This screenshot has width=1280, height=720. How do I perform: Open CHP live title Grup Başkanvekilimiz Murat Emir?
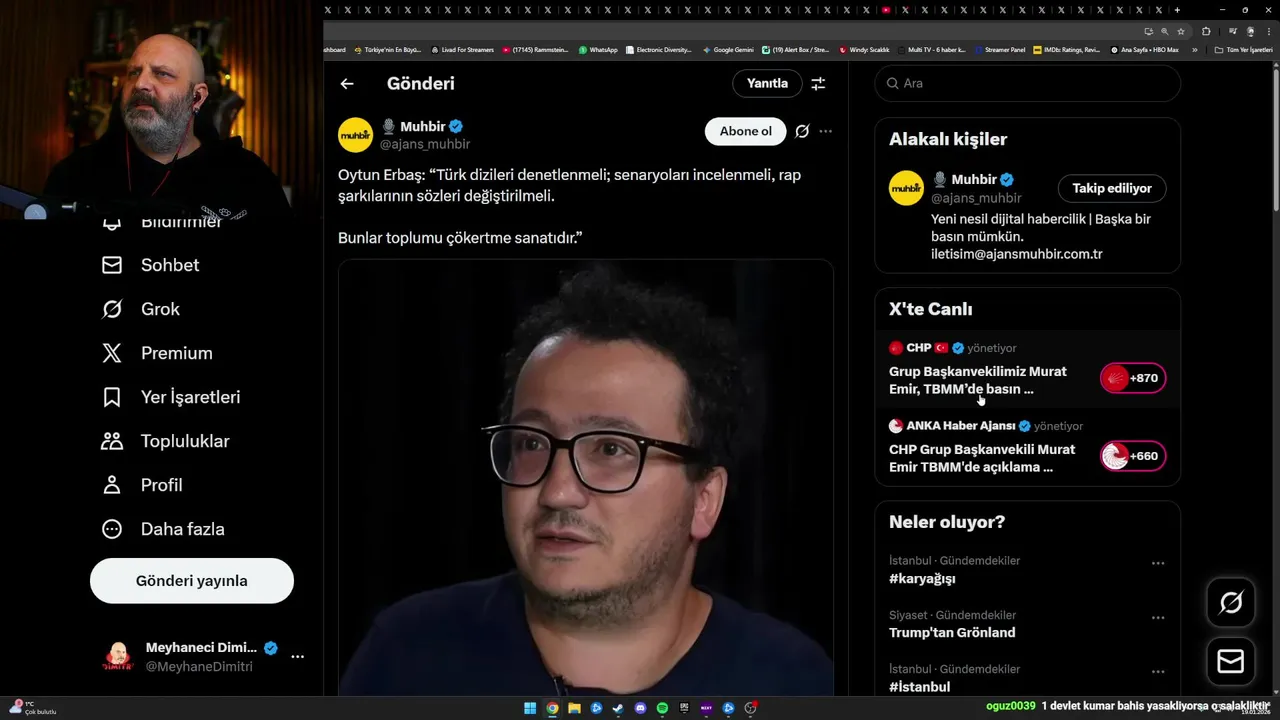[x=978, y=380]
